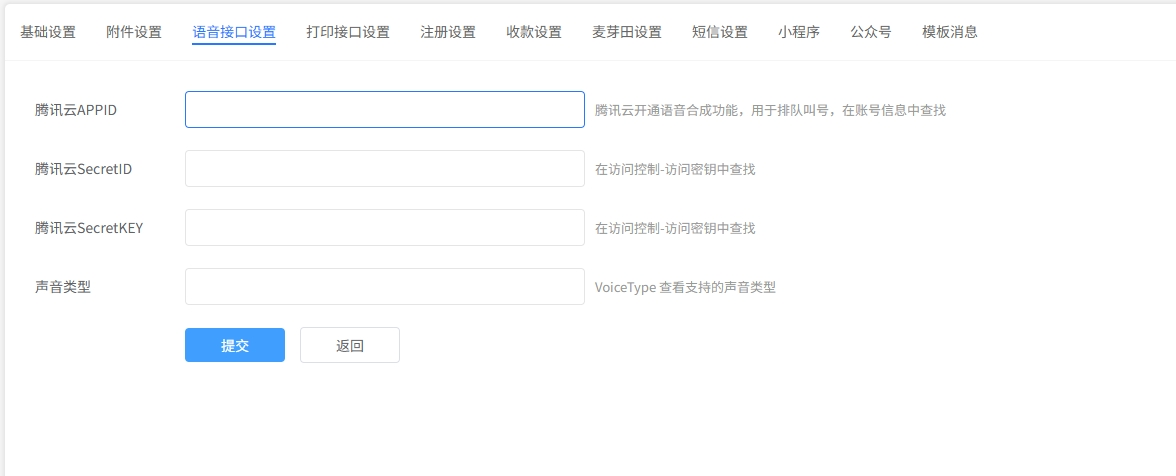
Task: Select the 语音接口设置 tab
Action: tap(234, 32)
